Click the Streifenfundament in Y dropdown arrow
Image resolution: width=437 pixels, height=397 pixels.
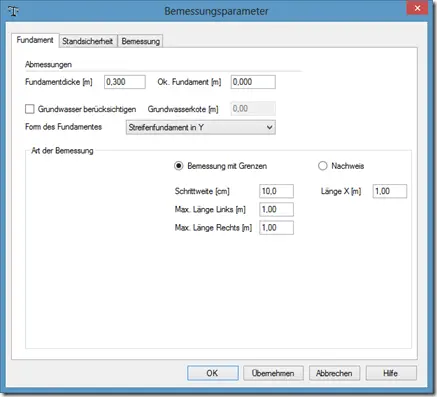coord(270,127)
